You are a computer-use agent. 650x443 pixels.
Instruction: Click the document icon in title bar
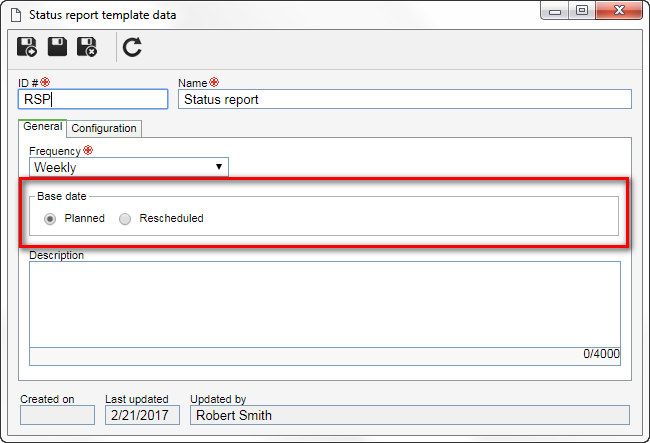(16, 15)
